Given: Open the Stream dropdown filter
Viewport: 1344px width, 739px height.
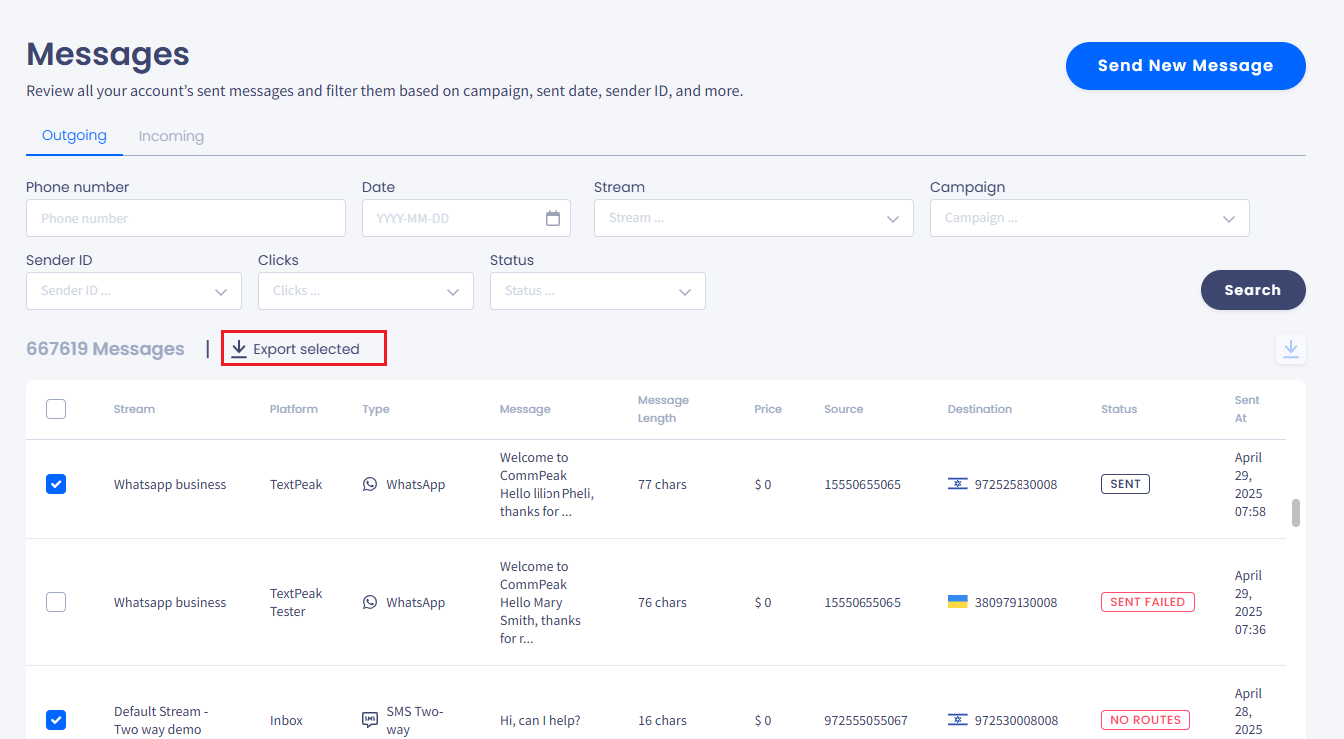Looking at the screenshot, I should pyautogui.click(x=754, y=218).
